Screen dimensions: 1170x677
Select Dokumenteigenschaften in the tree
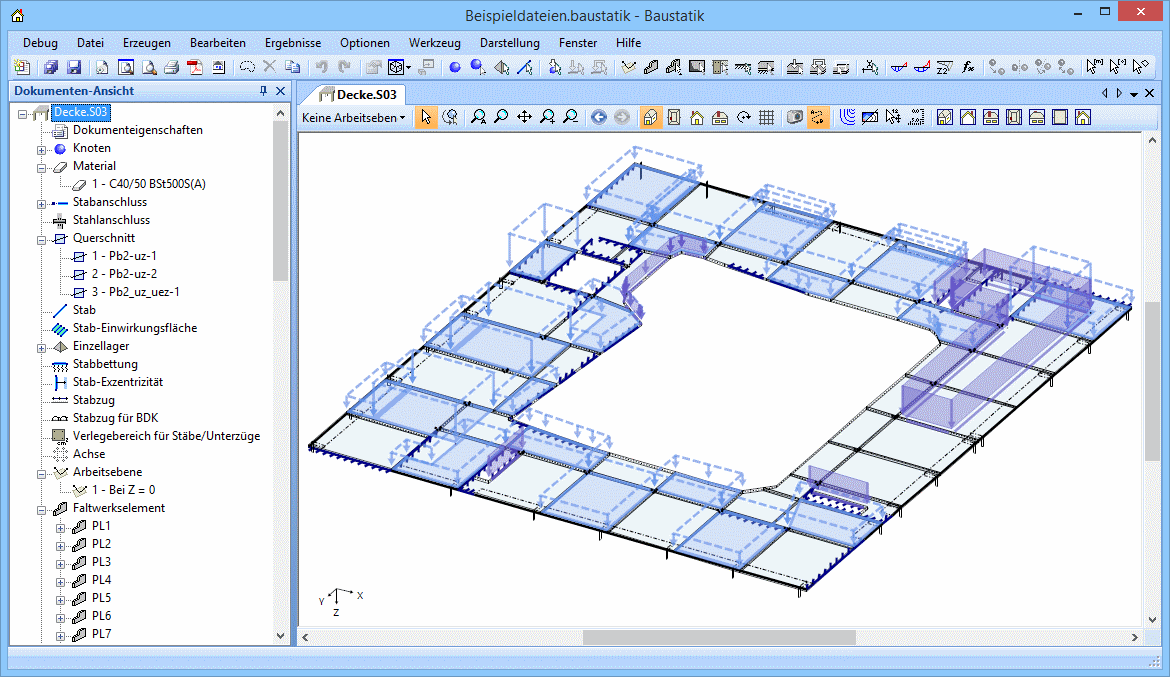pyautogui.click(x=137, y=130)
